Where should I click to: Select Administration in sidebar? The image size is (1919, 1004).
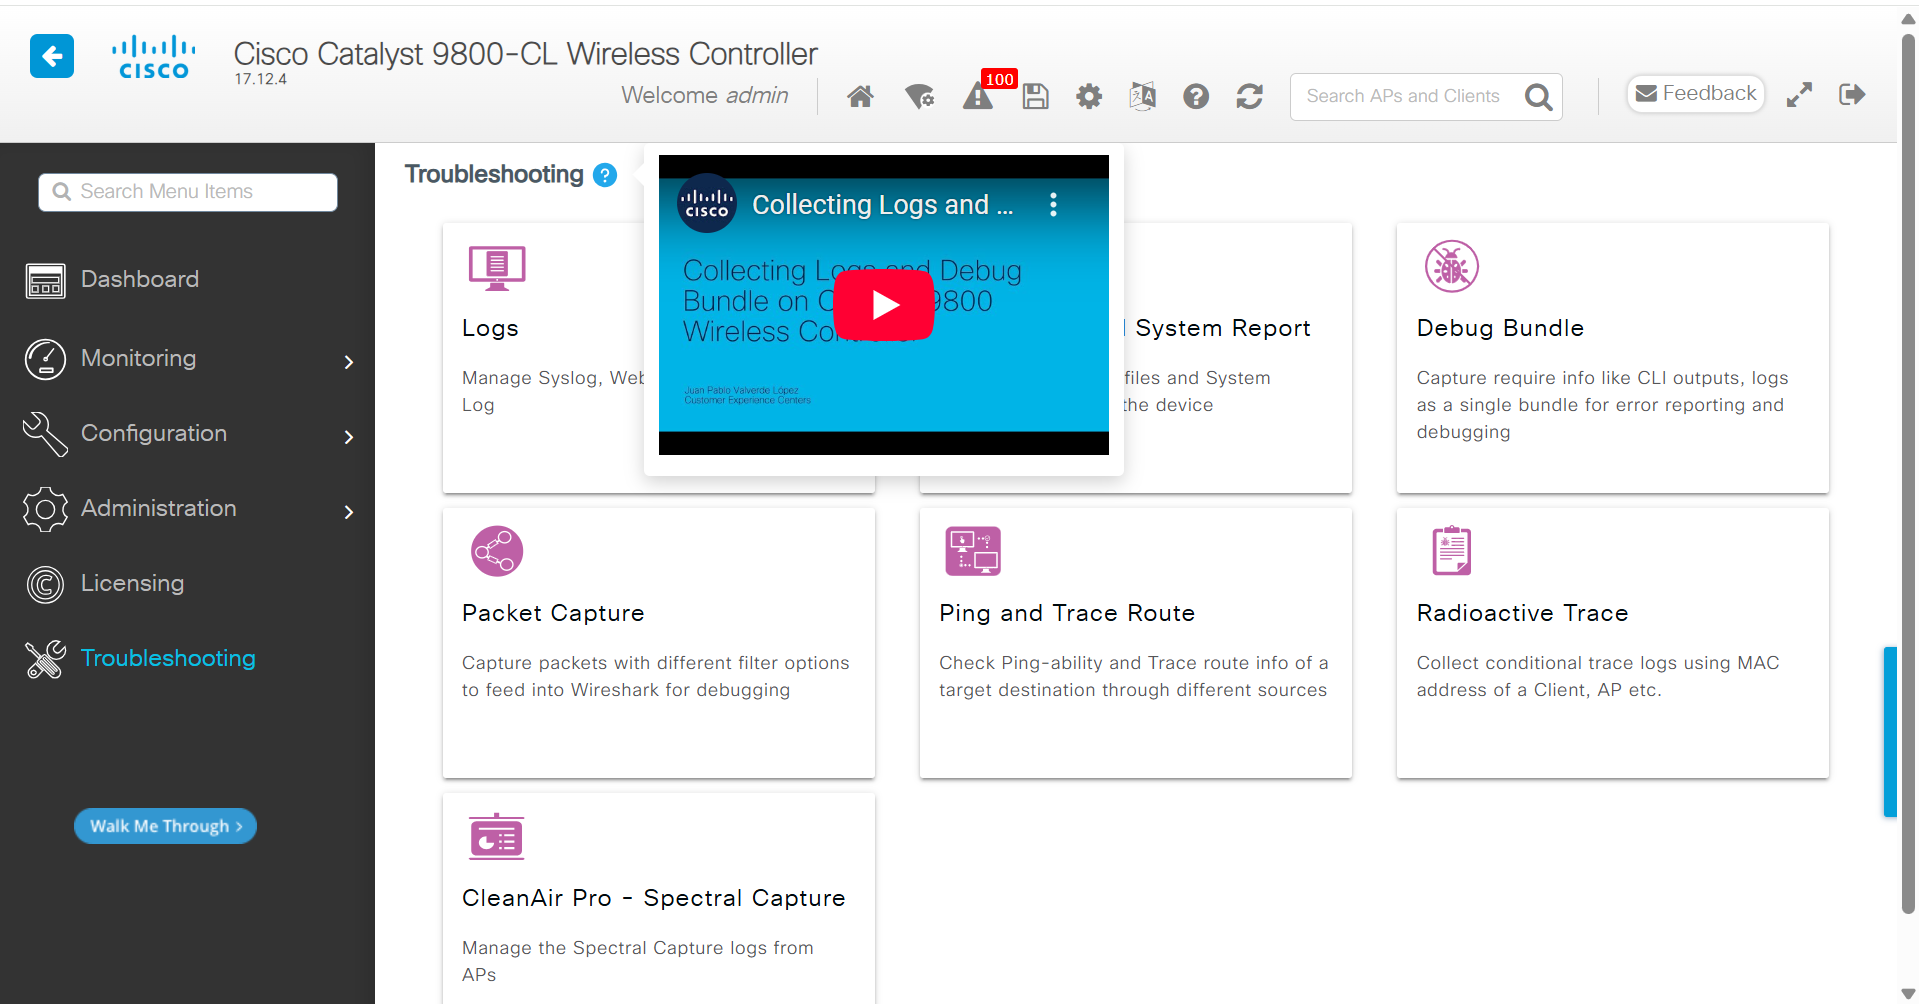(x=158, y=508)
